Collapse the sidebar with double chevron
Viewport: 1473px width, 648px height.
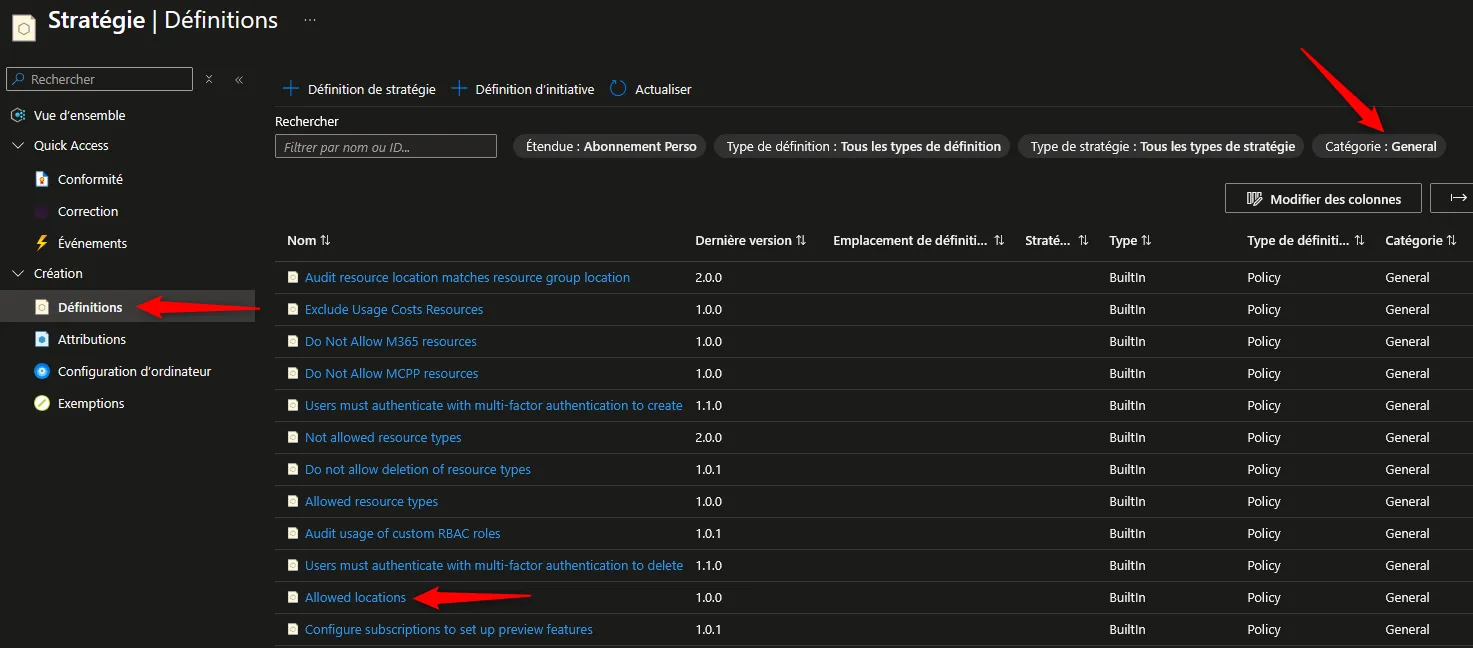tap(239, 79)
